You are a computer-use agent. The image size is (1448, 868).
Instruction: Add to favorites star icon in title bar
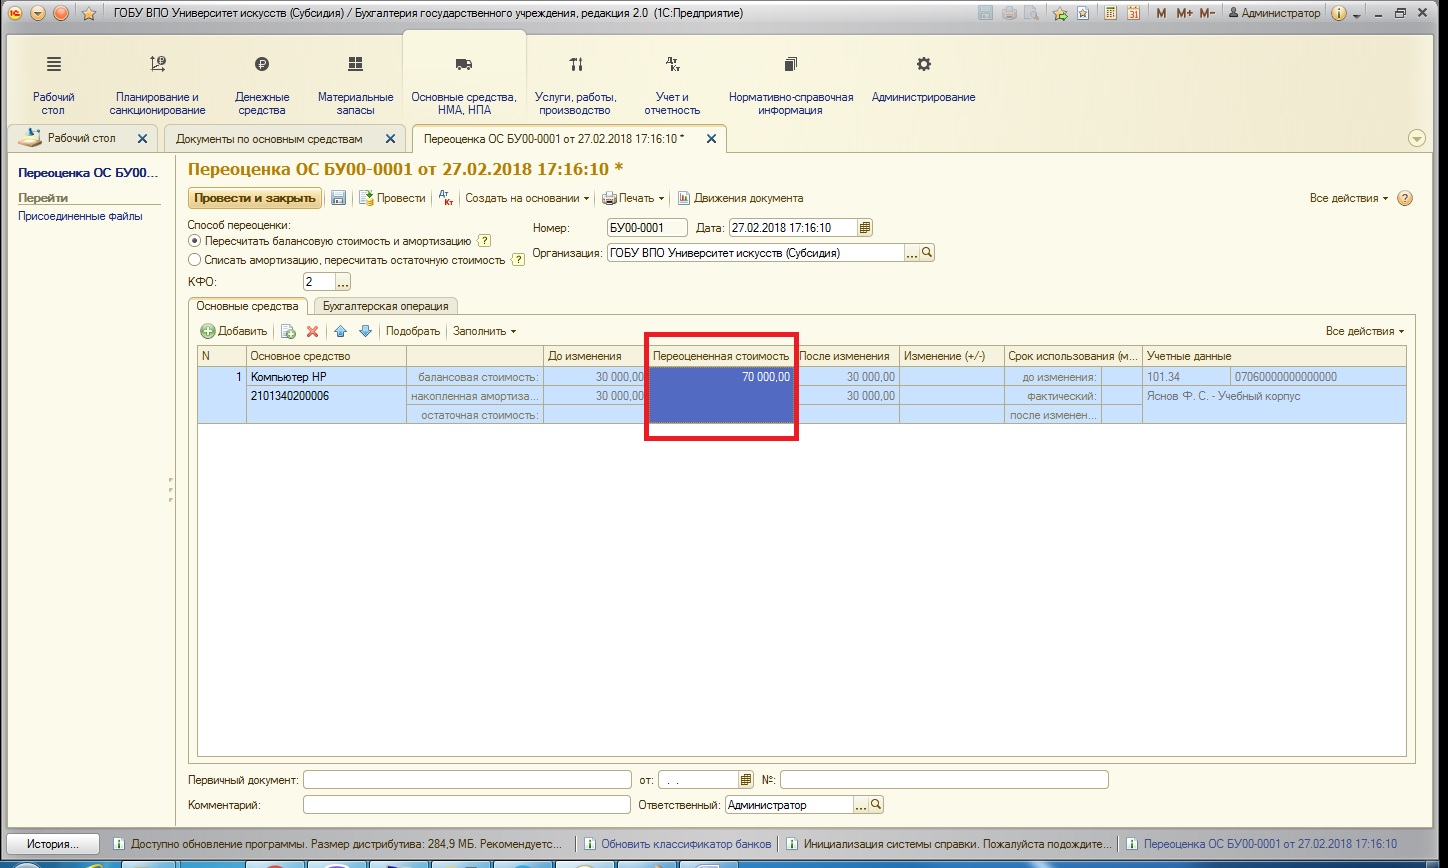pyautogui.click(x=1060, y=13)
